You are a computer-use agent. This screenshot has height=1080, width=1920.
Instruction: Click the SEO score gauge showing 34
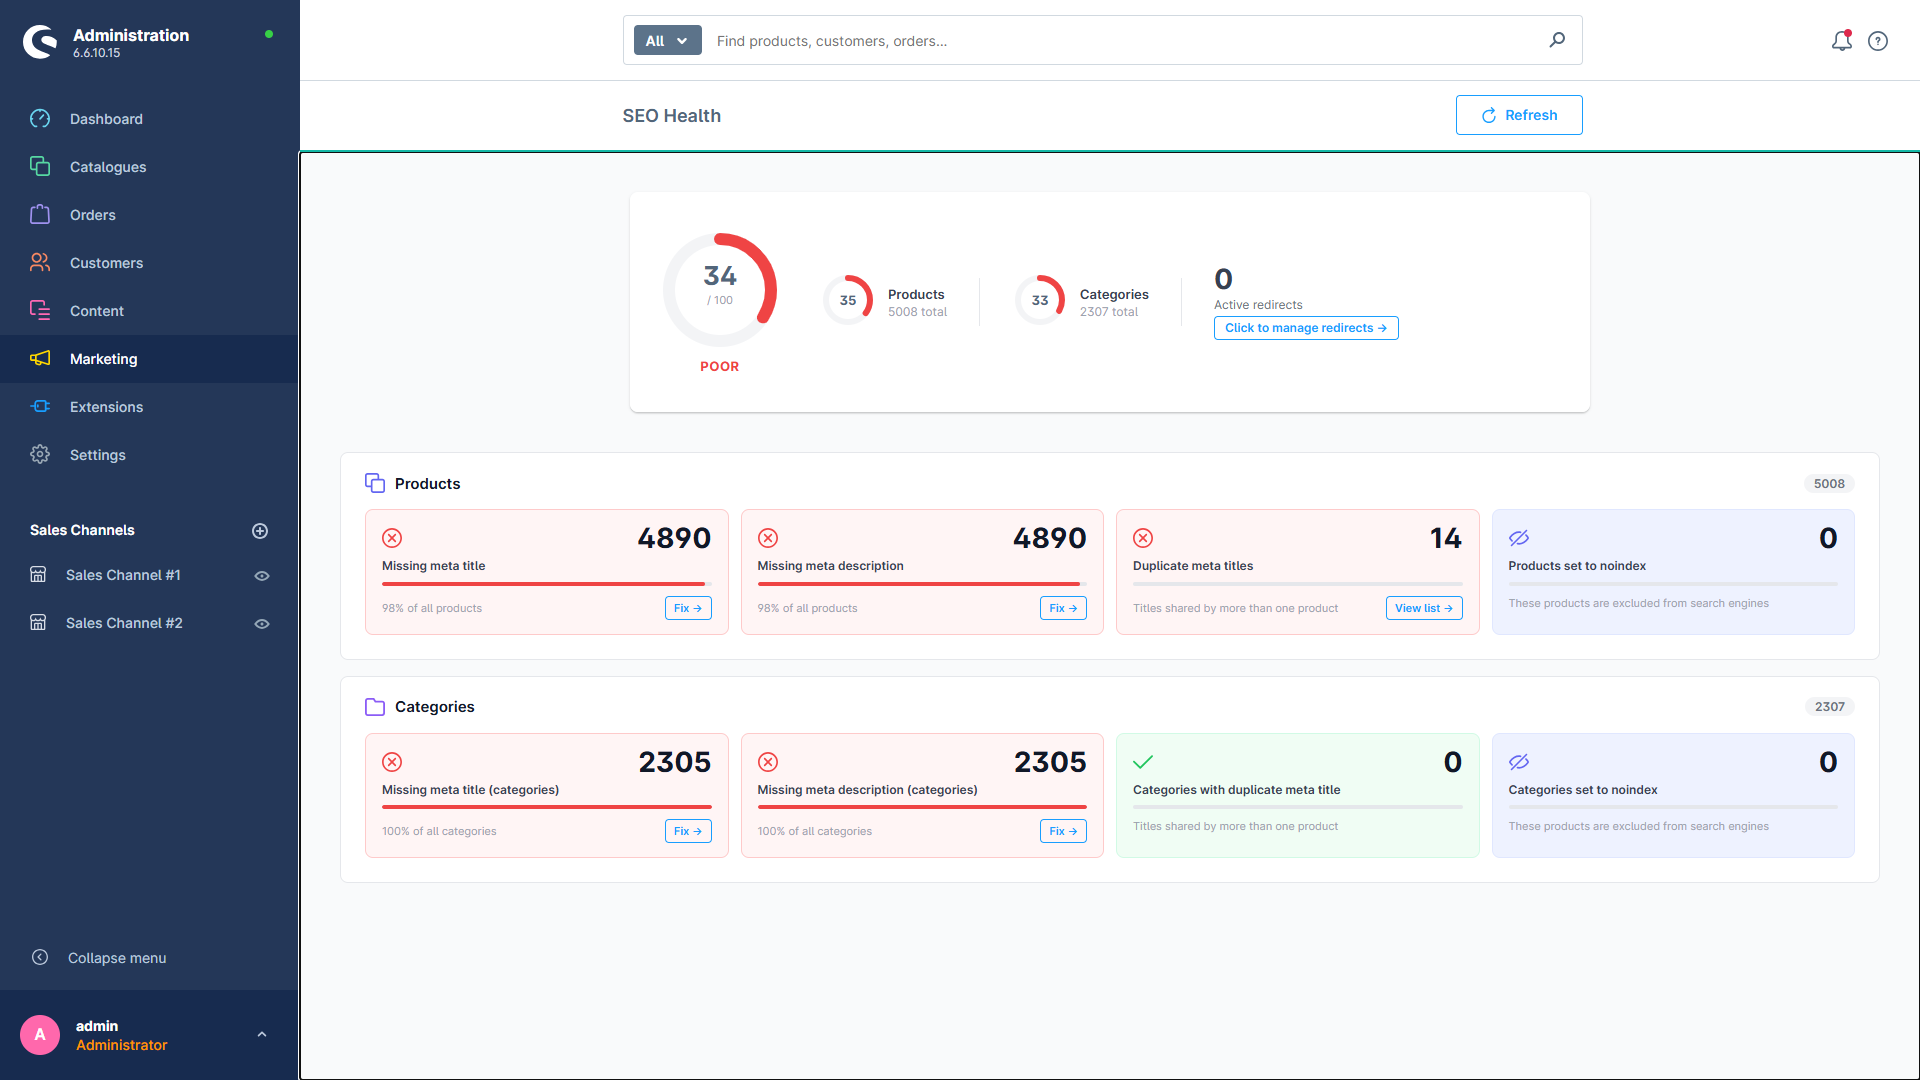click(719, 289)
